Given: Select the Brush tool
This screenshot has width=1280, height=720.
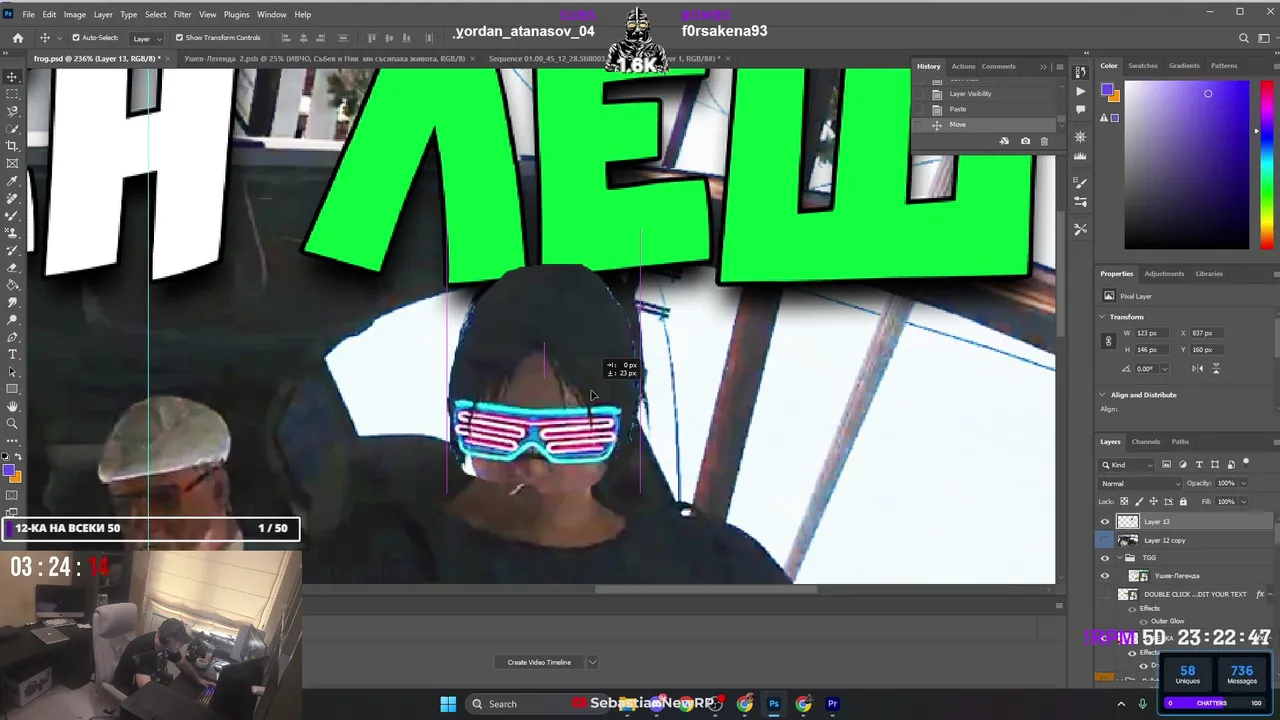Looking at the screenshot, I should point(12,215).
